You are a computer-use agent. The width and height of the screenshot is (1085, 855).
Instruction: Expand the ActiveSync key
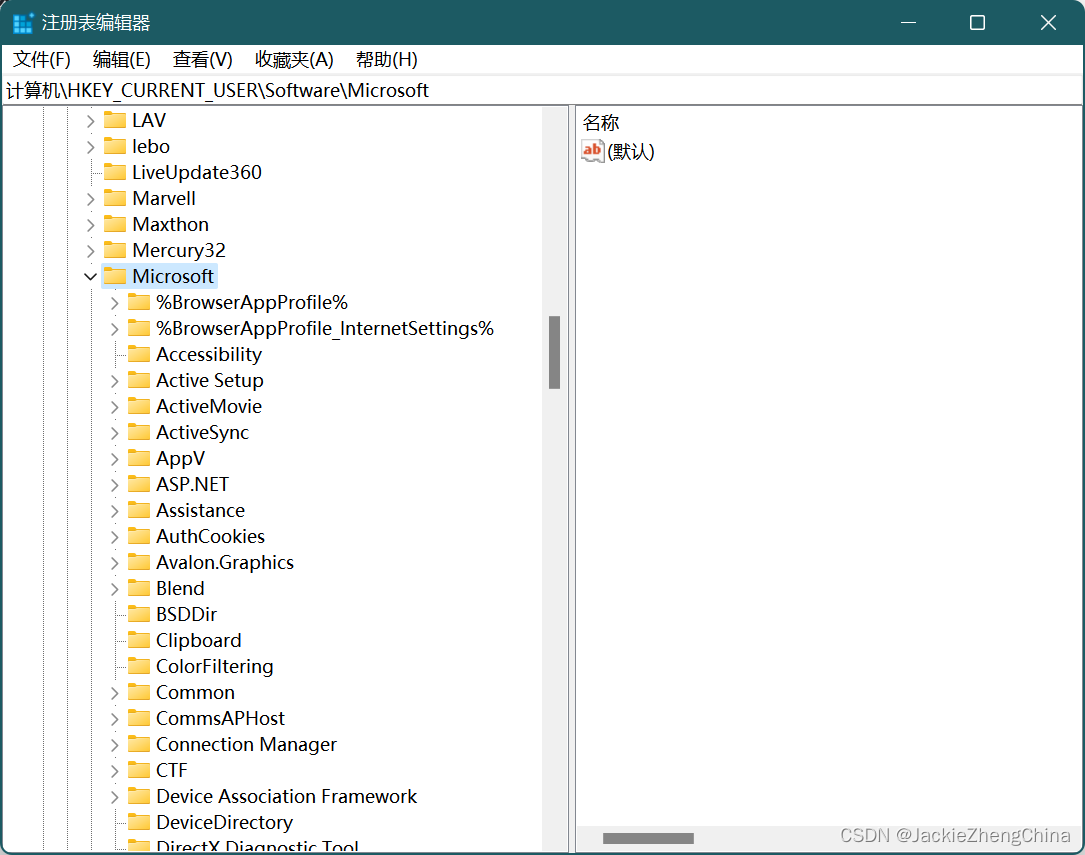(114, 433)
